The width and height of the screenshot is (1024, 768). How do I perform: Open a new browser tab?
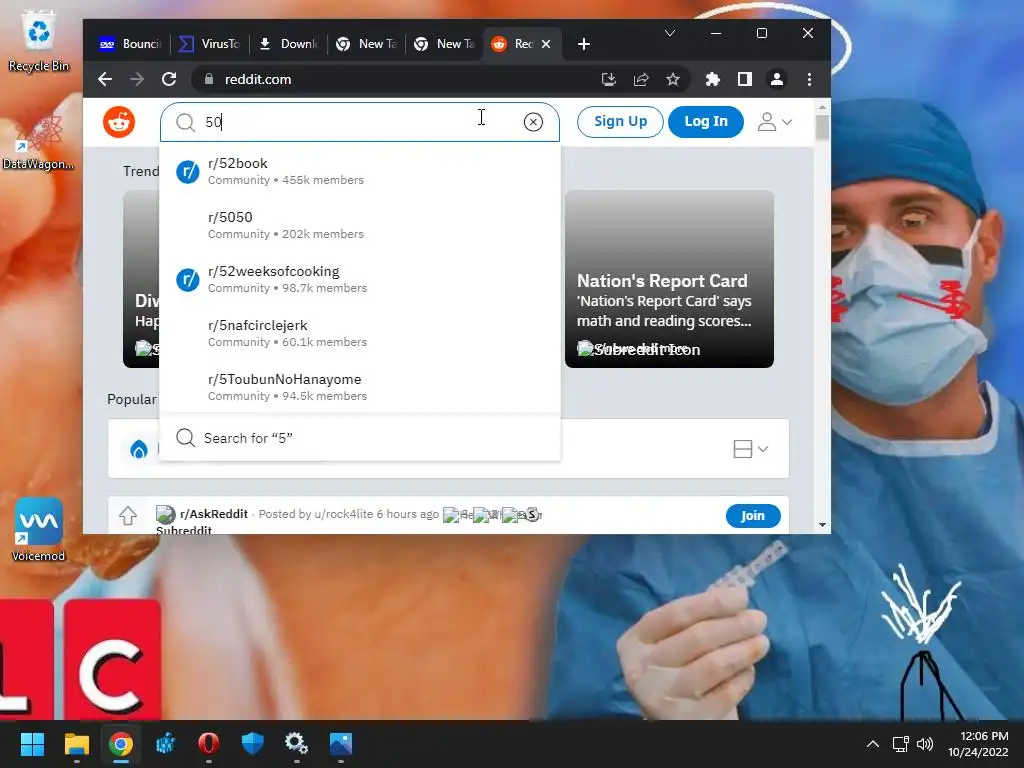pos(584,44)
